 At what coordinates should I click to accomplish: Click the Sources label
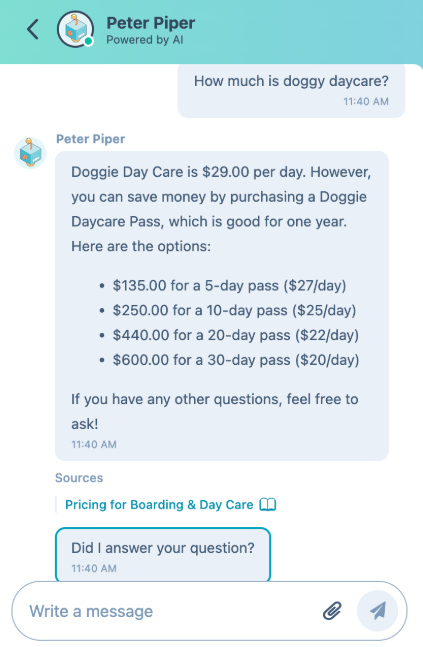tap(79, 478)
